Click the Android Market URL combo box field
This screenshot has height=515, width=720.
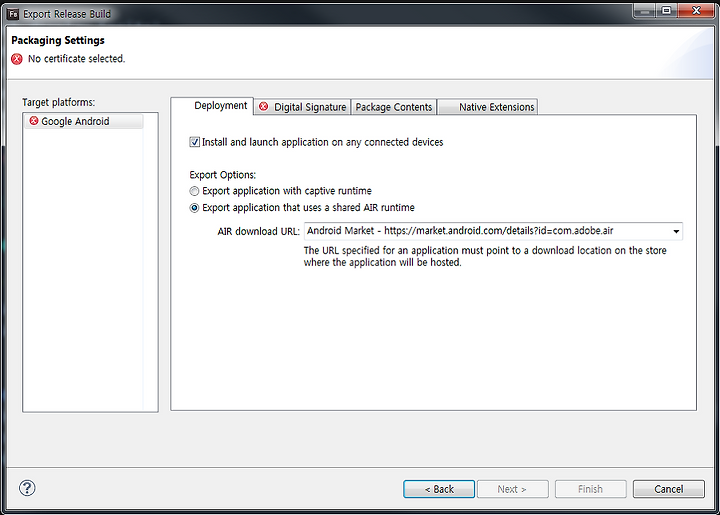(x=493, y=231)
